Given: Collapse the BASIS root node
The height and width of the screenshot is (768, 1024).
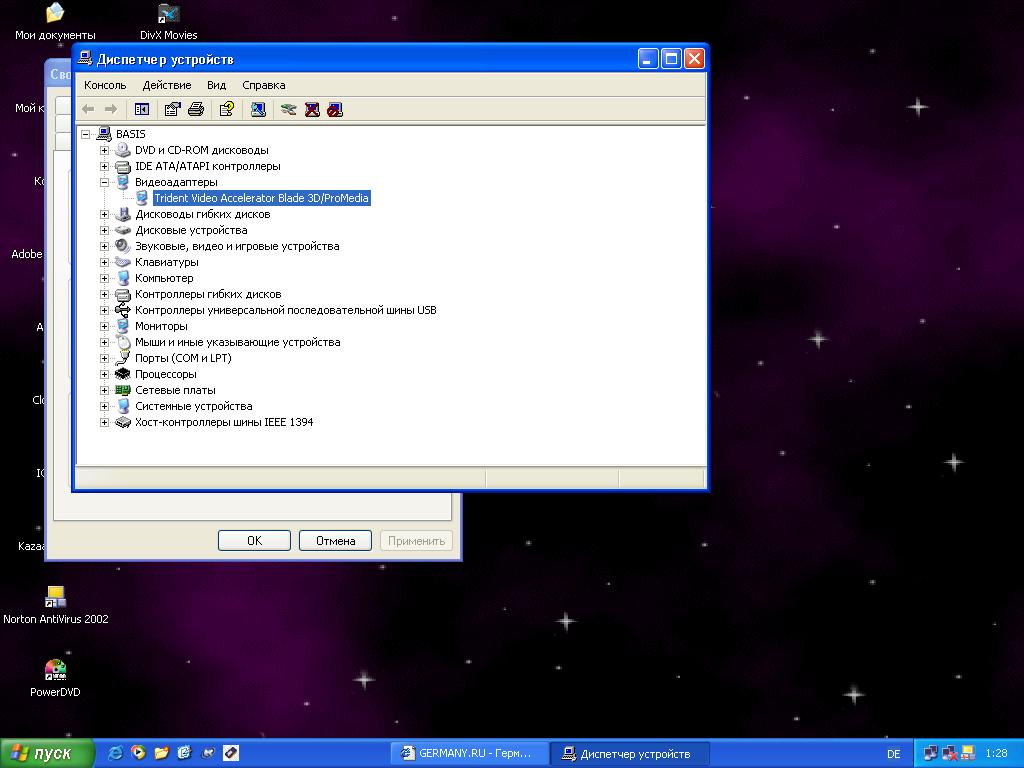Looking at the screenshot, I should click(86, 135).
